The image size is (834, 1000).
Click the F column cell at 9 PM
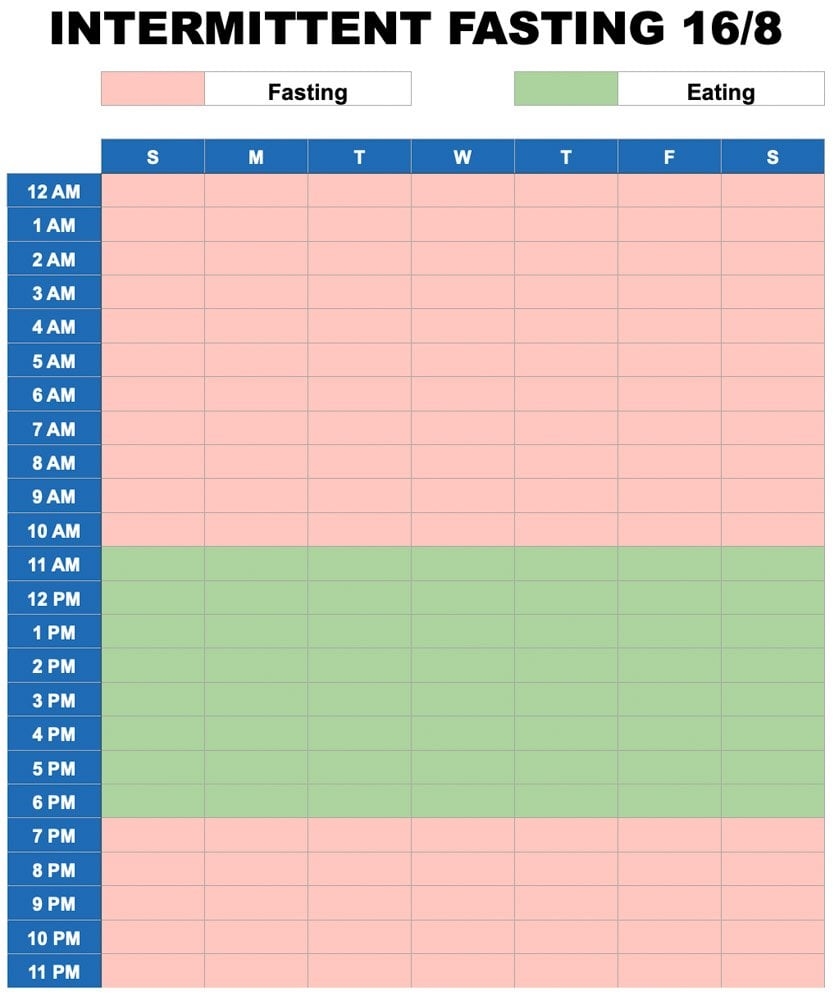669,904
